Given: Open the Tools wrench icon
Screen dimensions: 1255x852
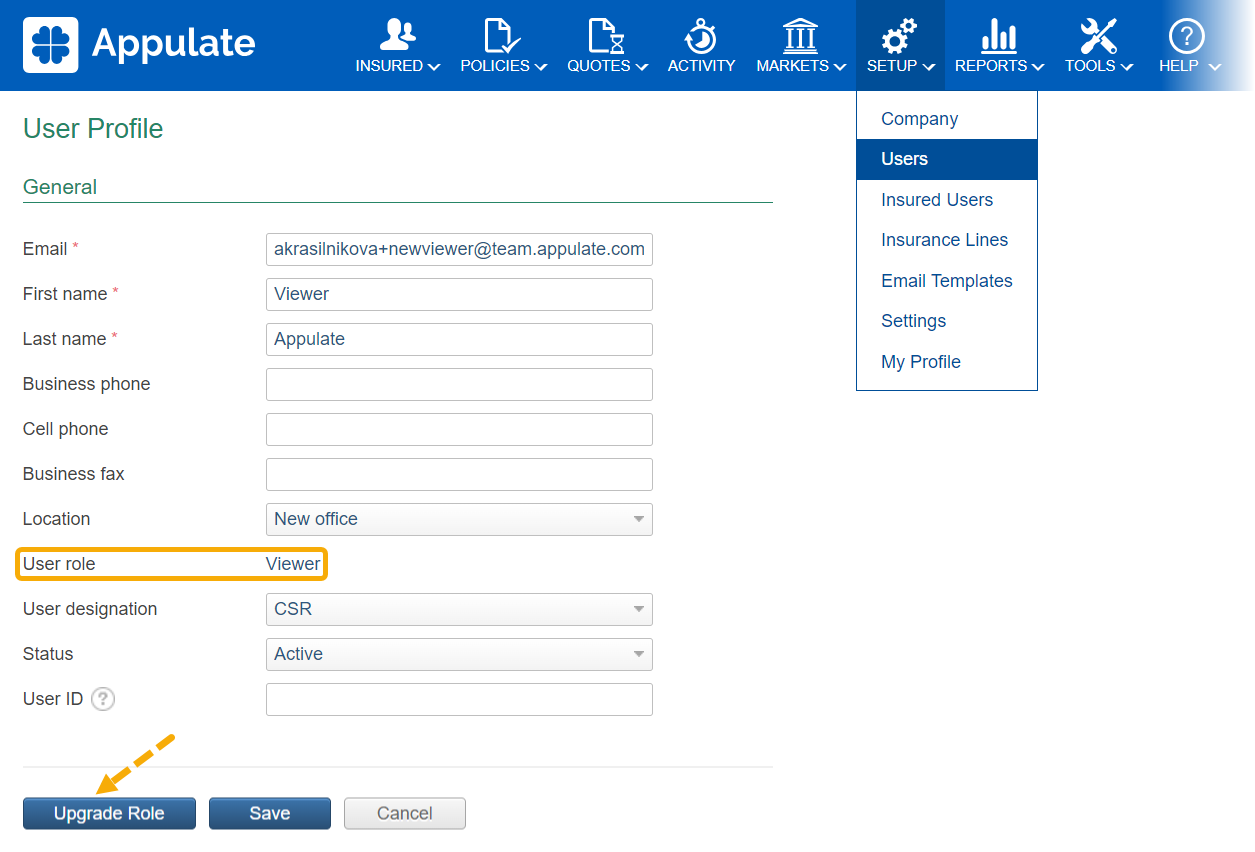Looking at the screenshot, I should click(x=1098, y=35).
